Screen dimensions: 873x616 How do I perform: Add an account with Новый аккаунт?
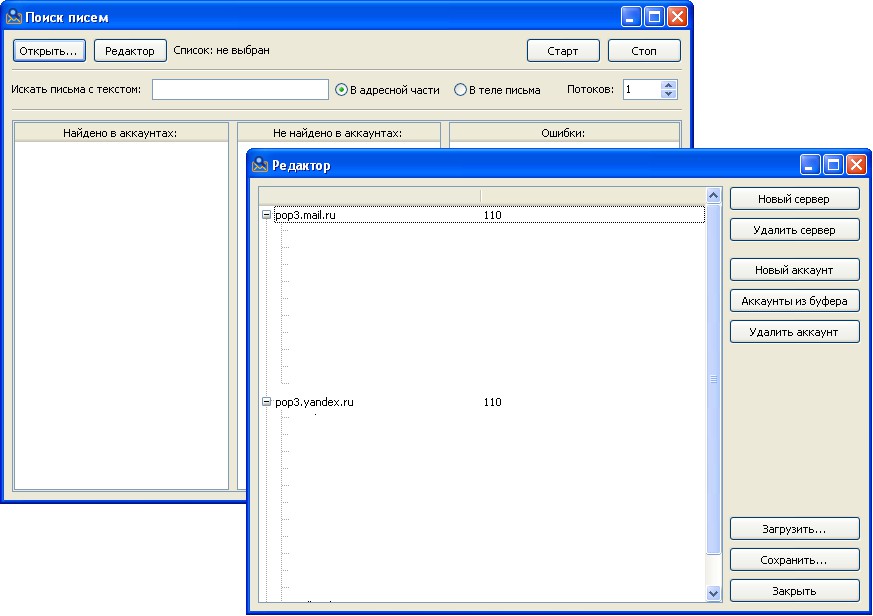794,270
